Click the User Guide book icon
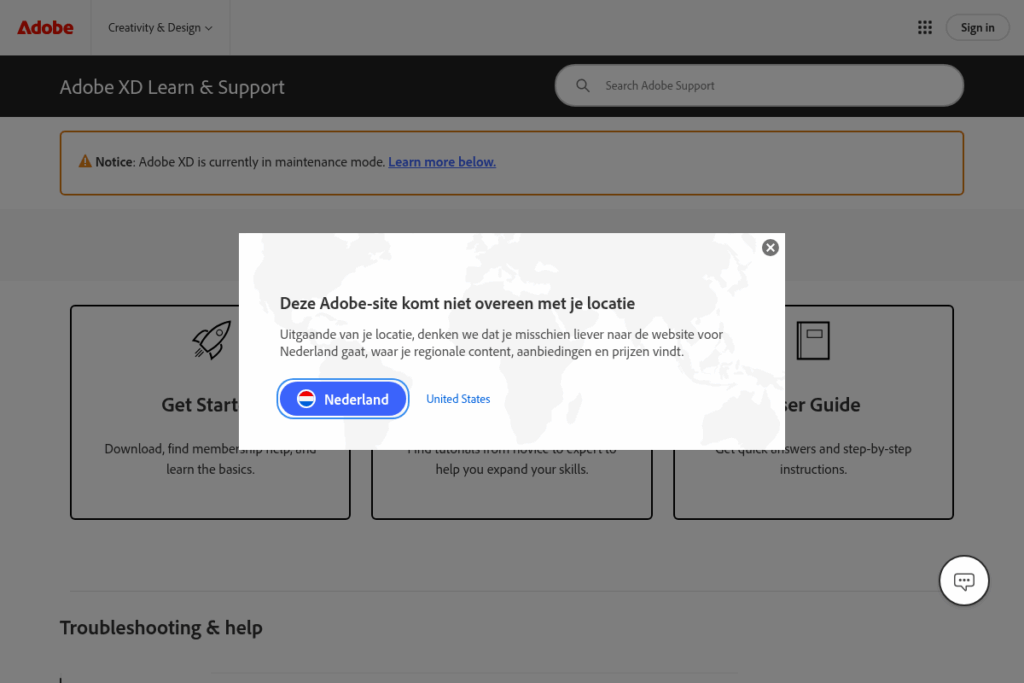 coord(813,340)
